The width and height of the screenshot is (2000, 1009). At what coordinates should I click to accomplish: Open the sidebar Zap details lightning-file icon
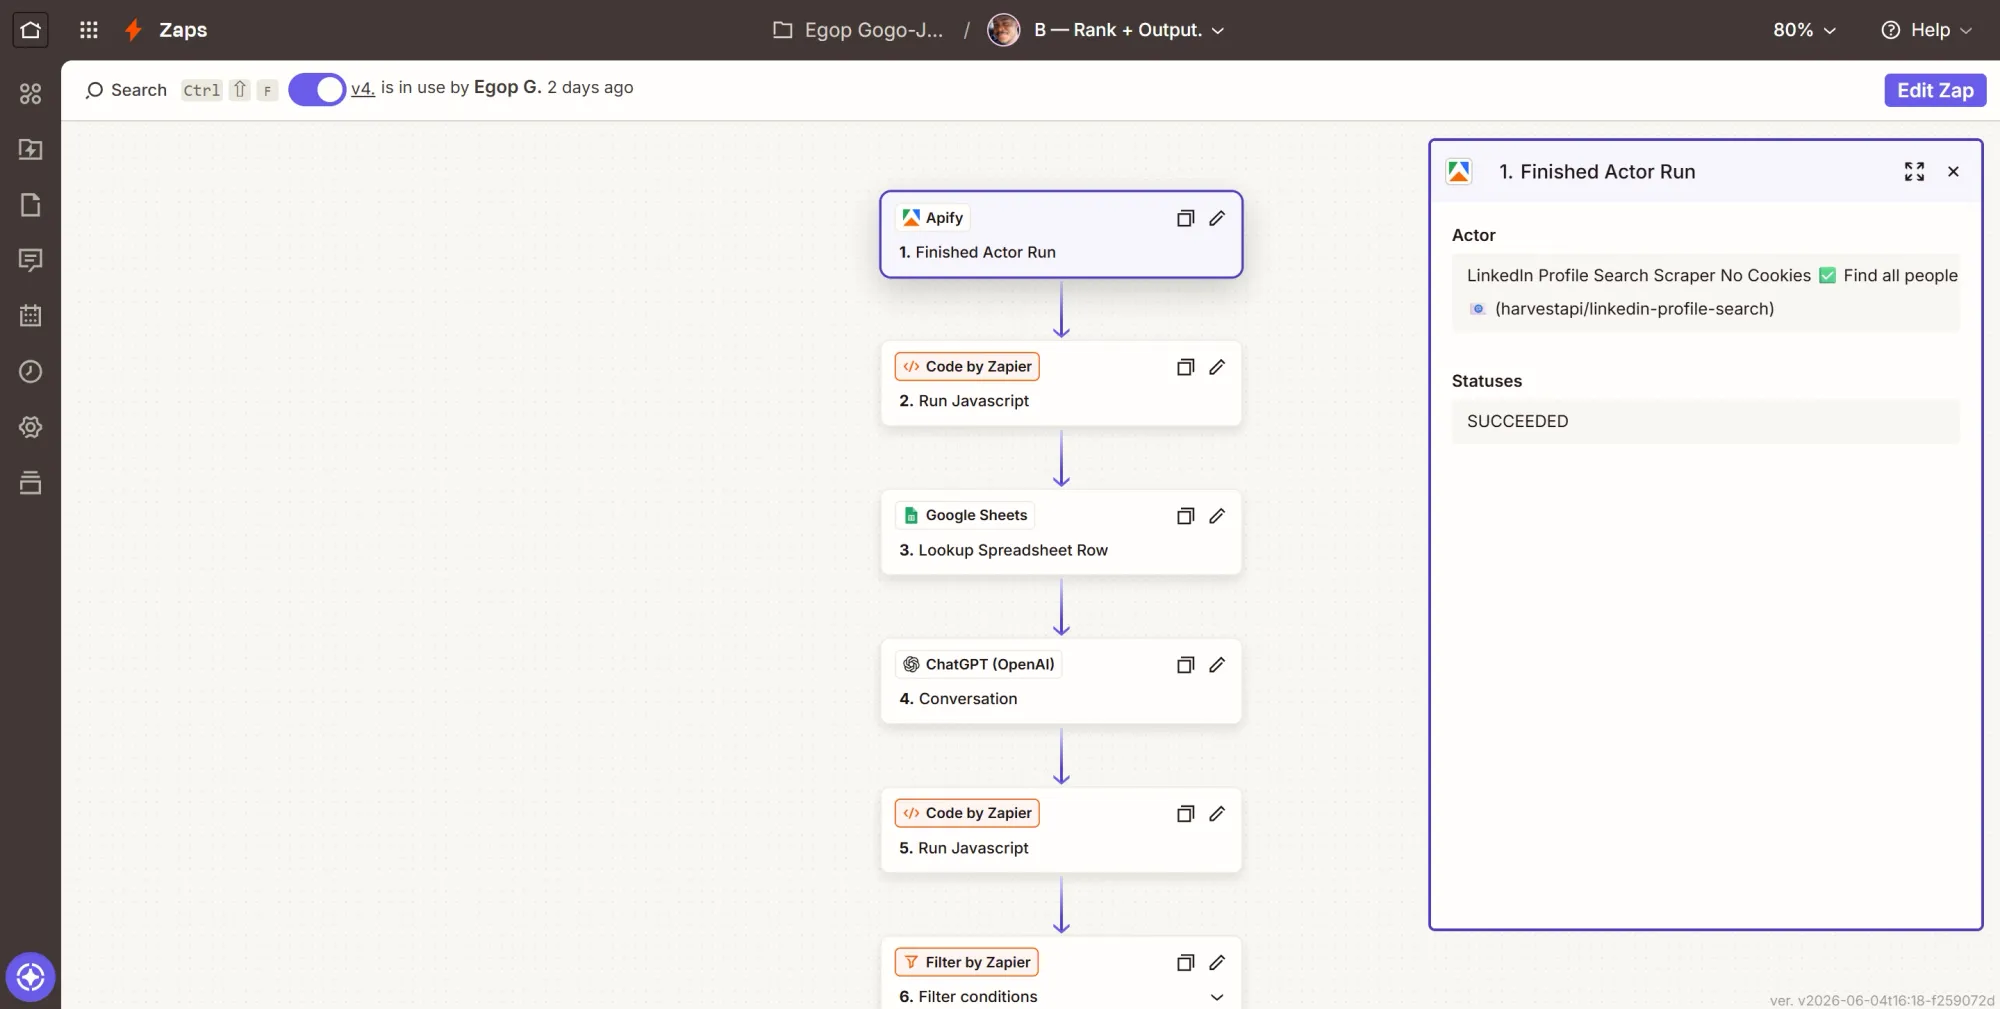point(31,149)
